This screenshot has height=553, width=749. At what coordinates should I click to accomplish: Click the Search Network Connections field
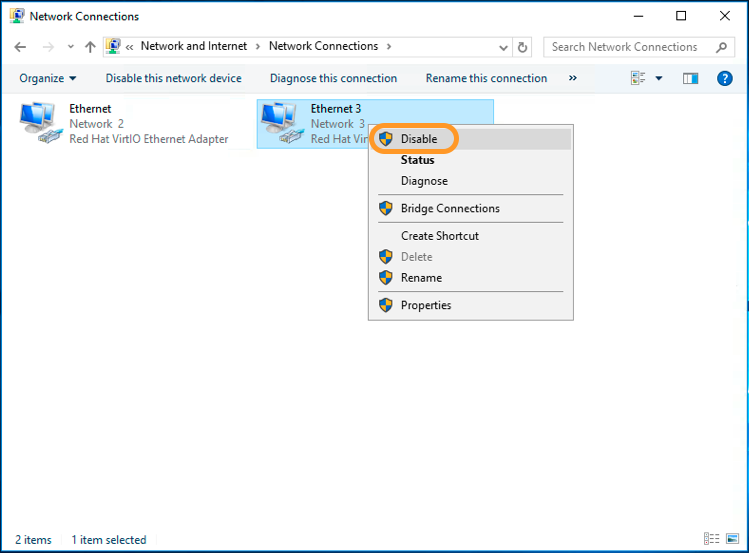point(628,47)
